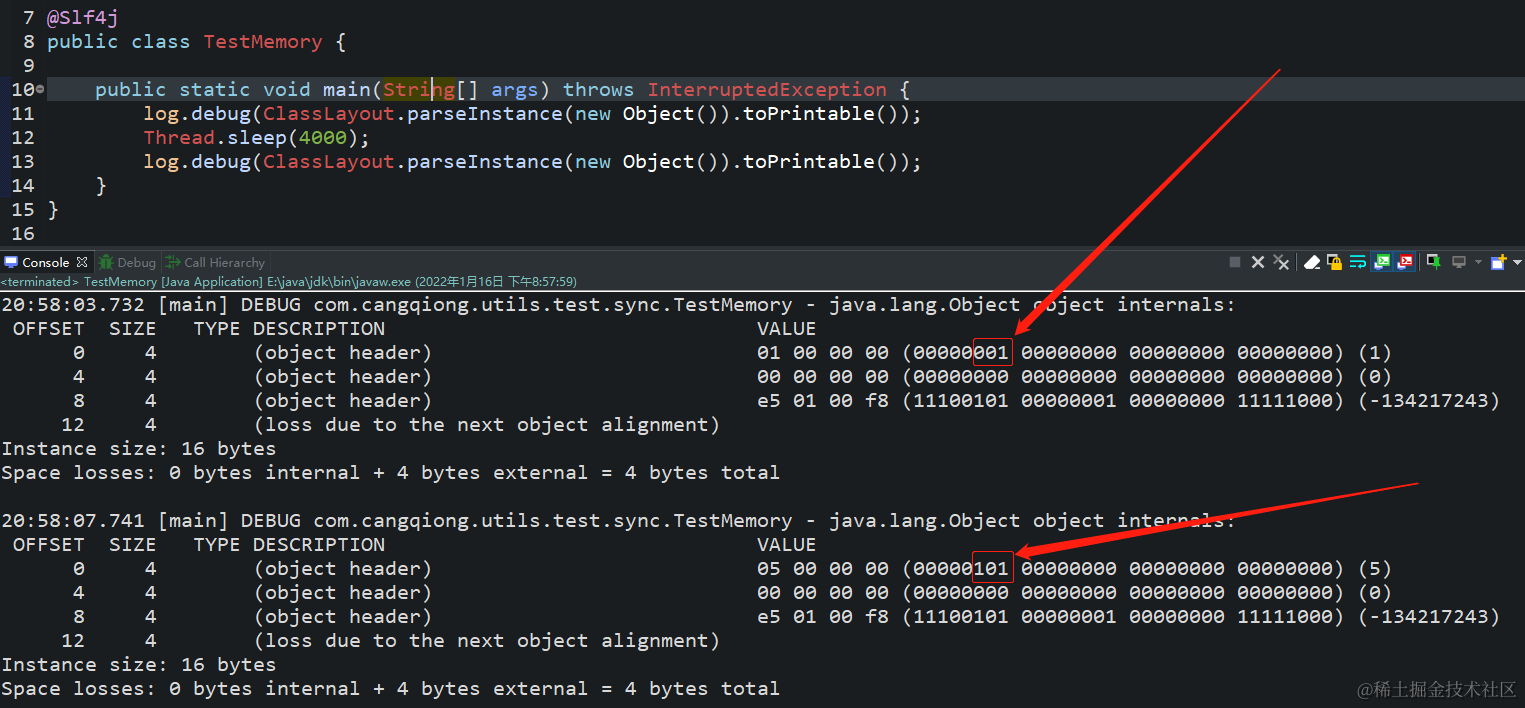Click hex value '05 00 00 00' in second dump
The width and height of the screenshot is (1525, 708).
(x=823, y=569)
